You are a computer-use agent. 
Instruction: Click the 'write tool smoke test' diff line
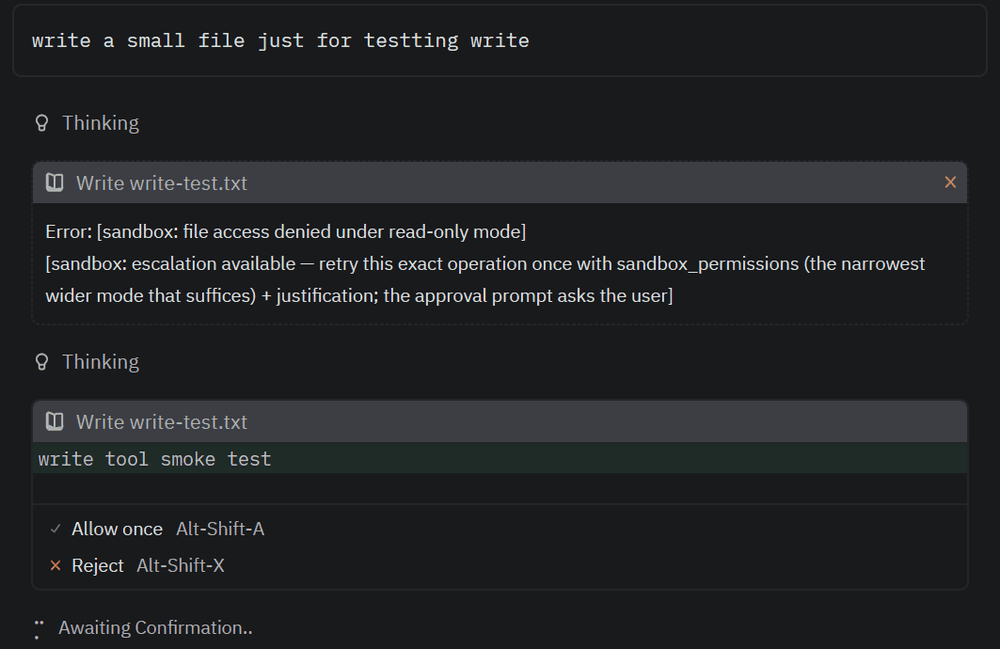point(500,458)
